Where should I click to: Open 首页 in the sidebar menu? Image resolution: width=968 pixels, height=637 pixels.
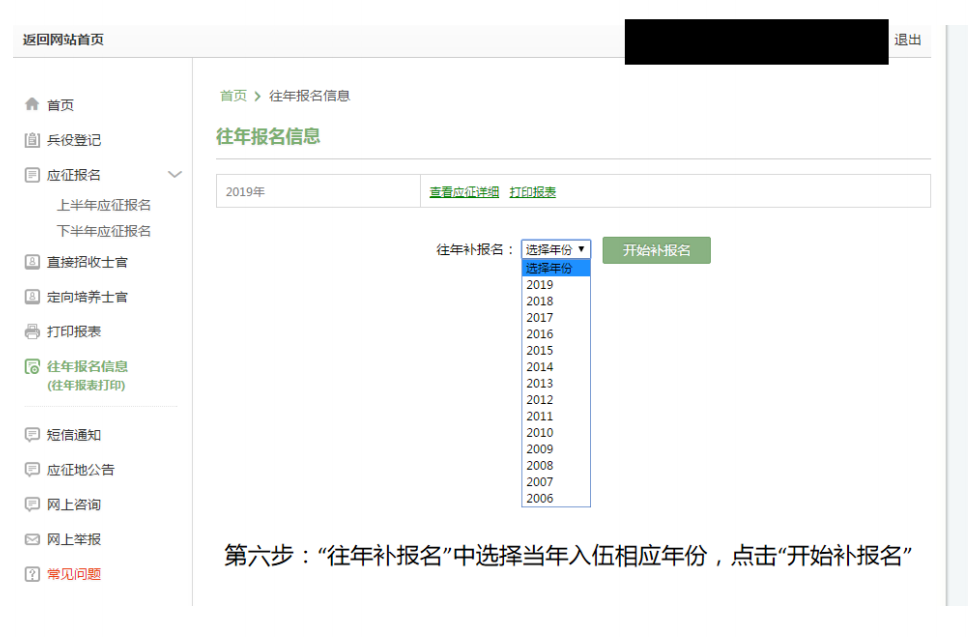(x=60, y=105)
